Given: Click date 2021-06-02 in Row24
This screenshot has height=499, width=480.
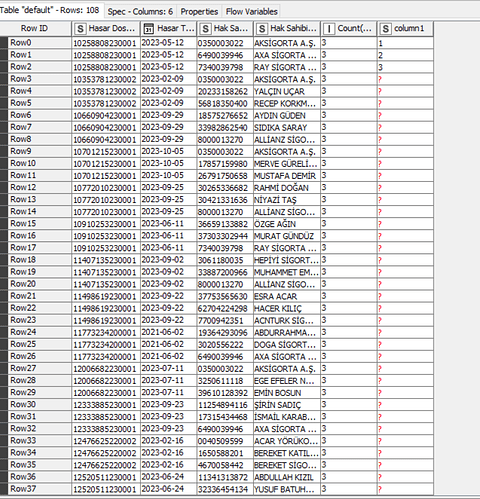Looking at the screenshot, I should 169,332.
